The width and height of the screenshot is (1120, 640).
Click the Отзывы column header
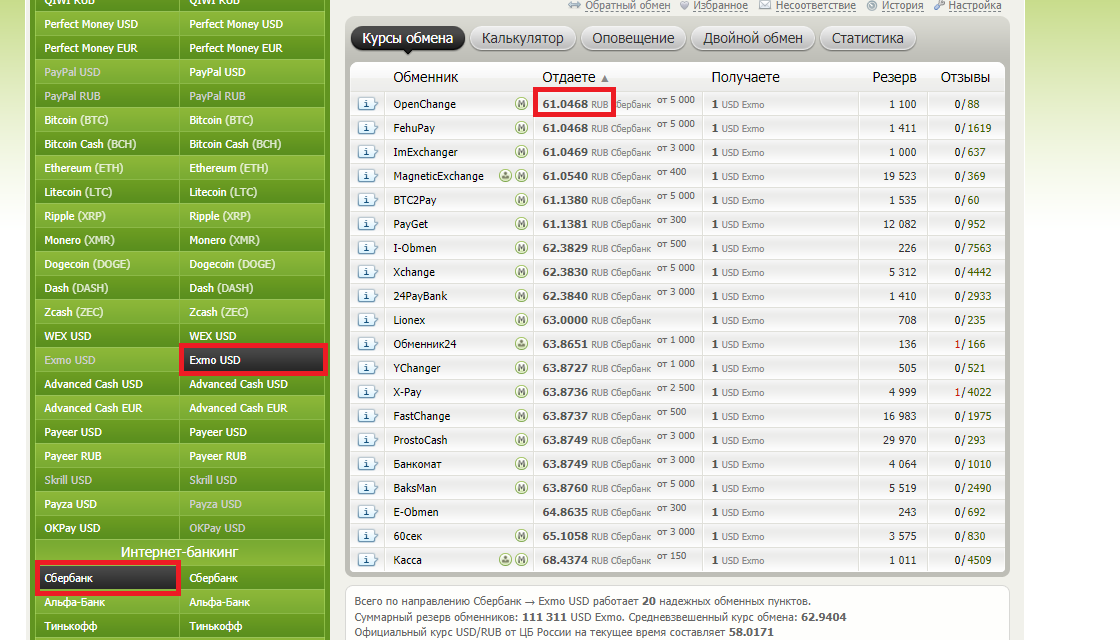pos(965,77)
